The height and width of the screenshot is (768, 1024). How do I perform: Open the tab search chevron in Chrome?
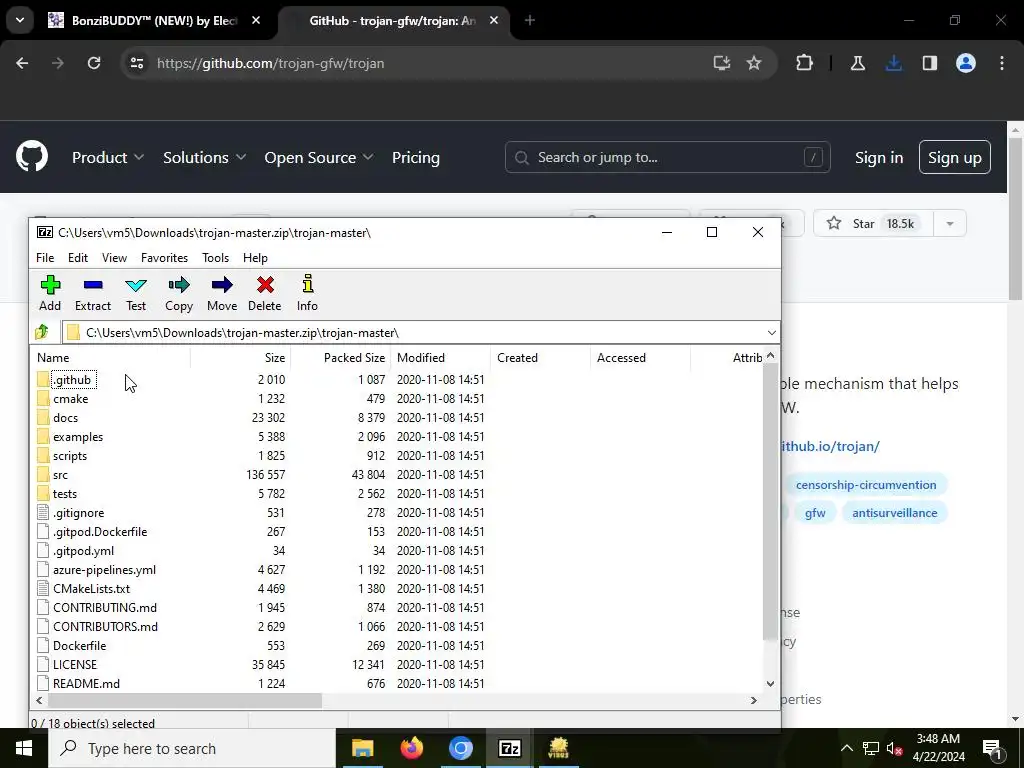coord(20,20)
